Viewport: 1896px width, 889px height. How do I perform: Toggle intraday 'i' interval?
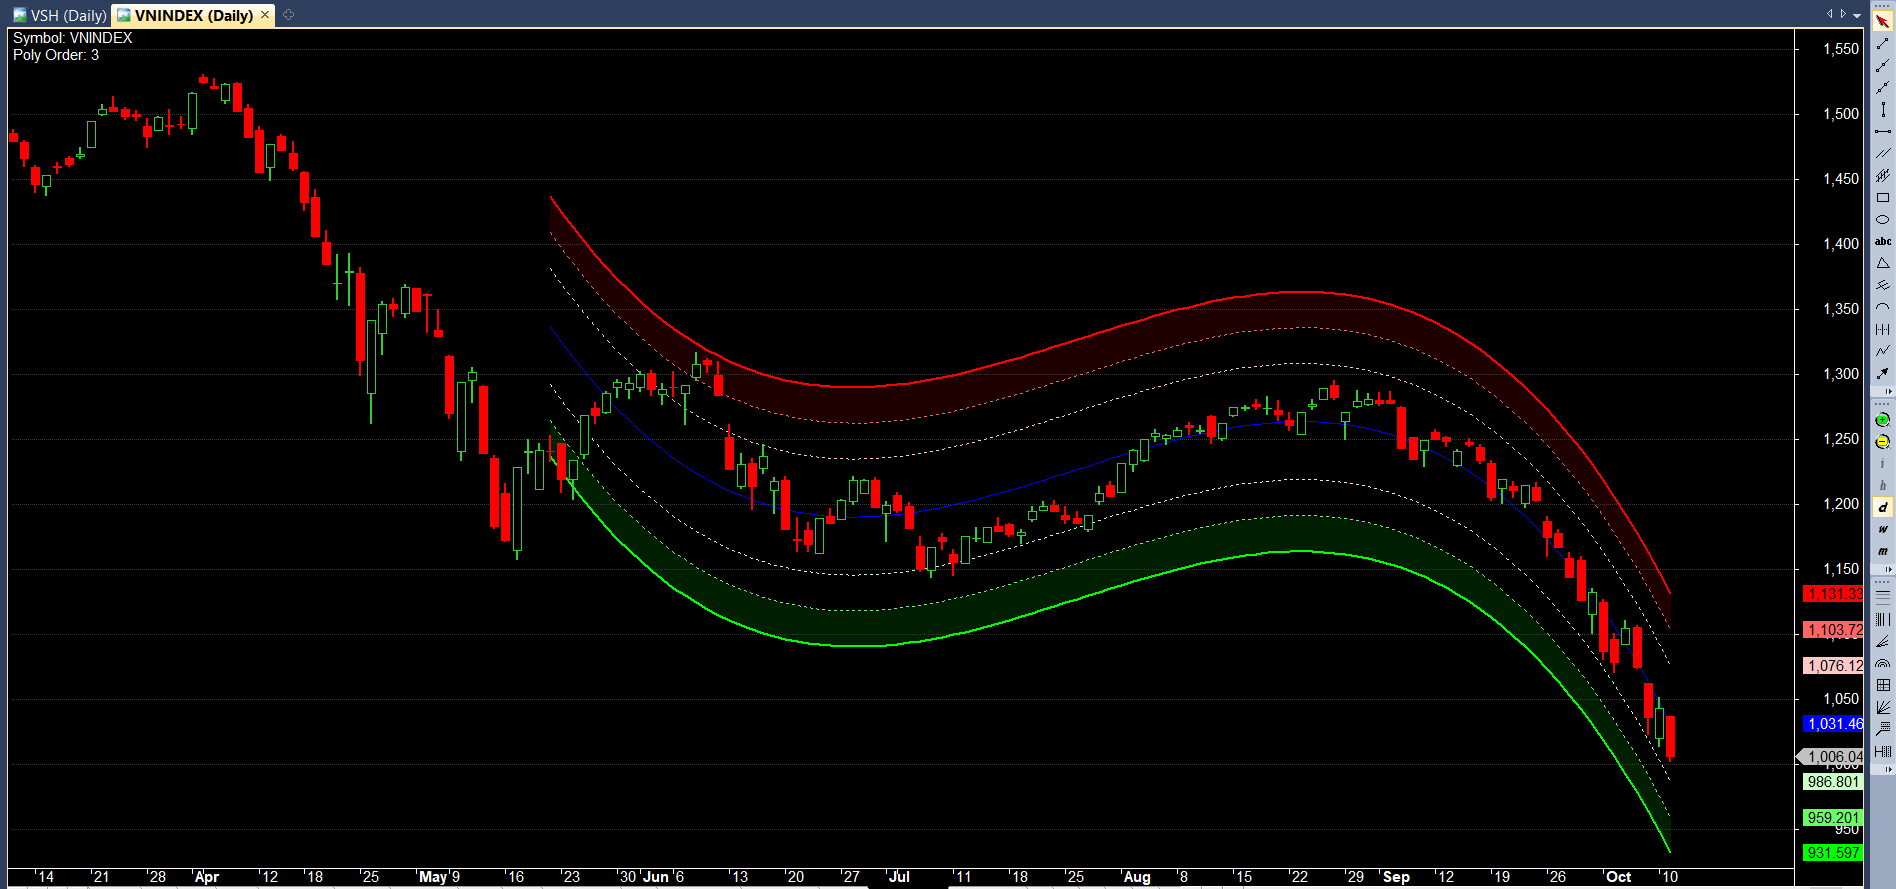pyautogui.click(x=1882, y=464)
